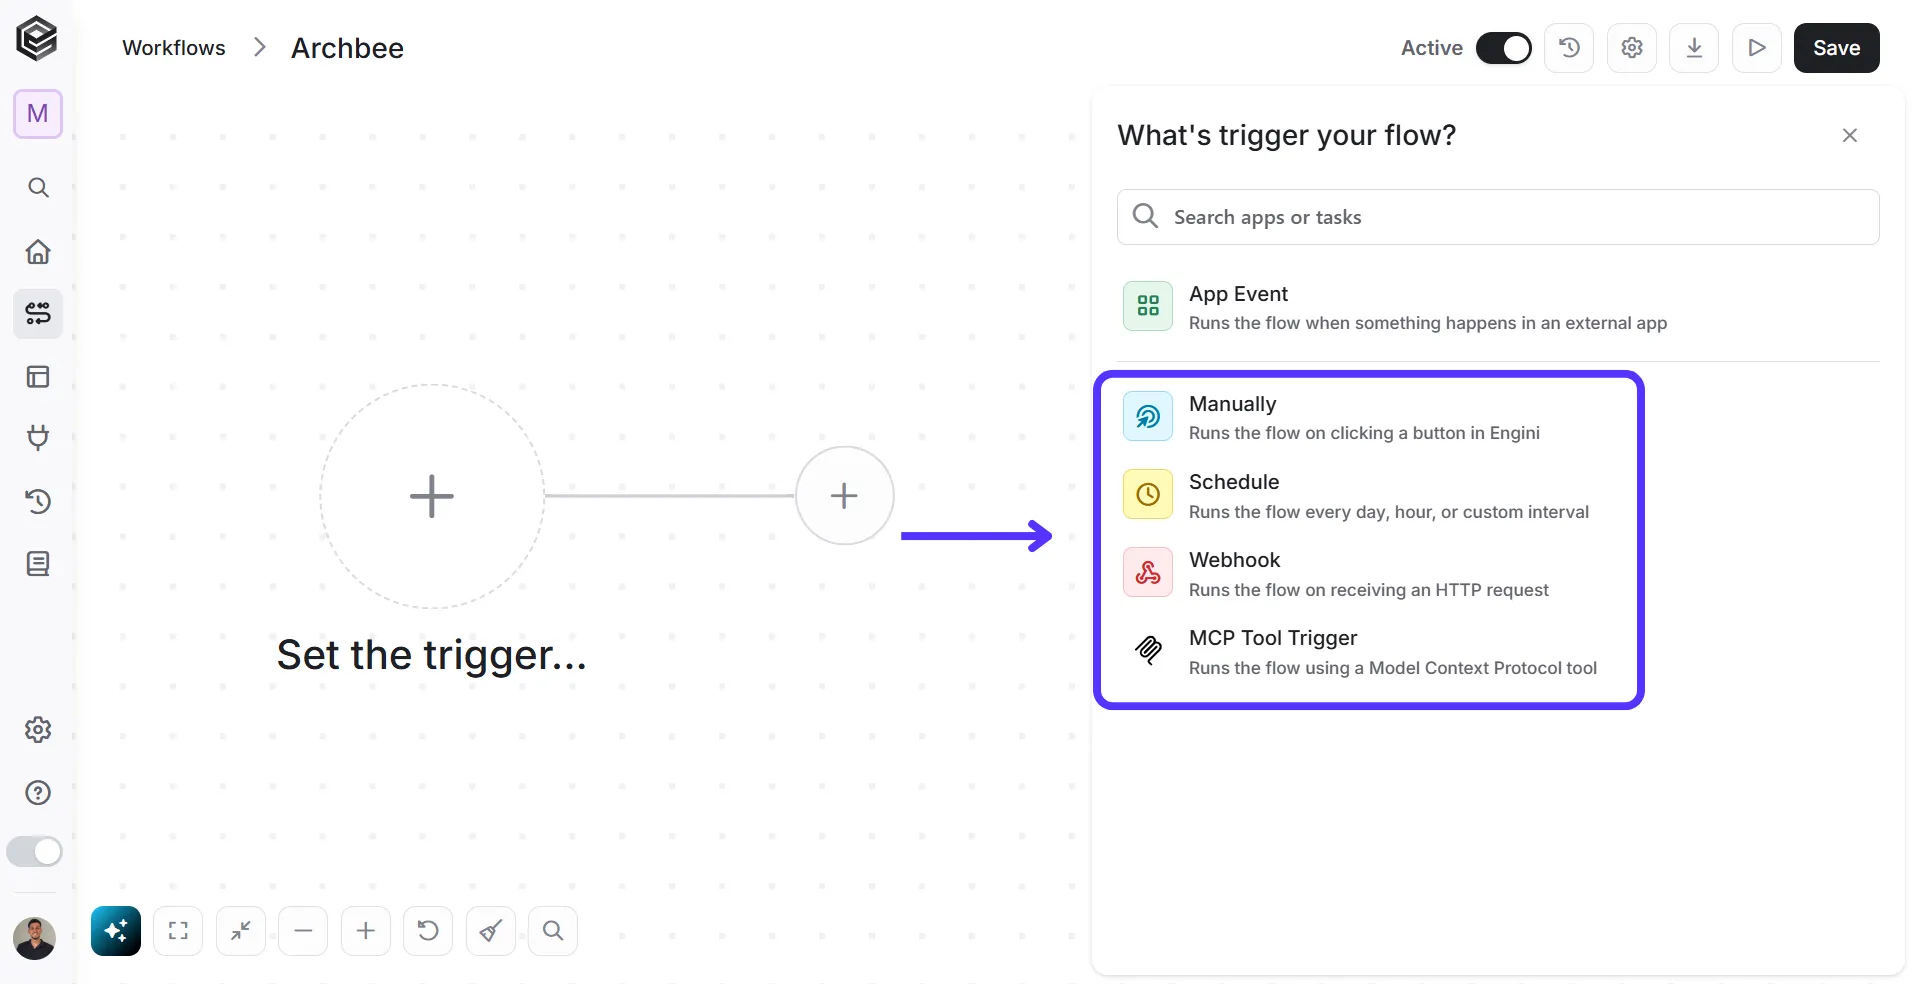The image size is (1915, 984).
Task: Open help question mark icon
Action: [38, 793]
